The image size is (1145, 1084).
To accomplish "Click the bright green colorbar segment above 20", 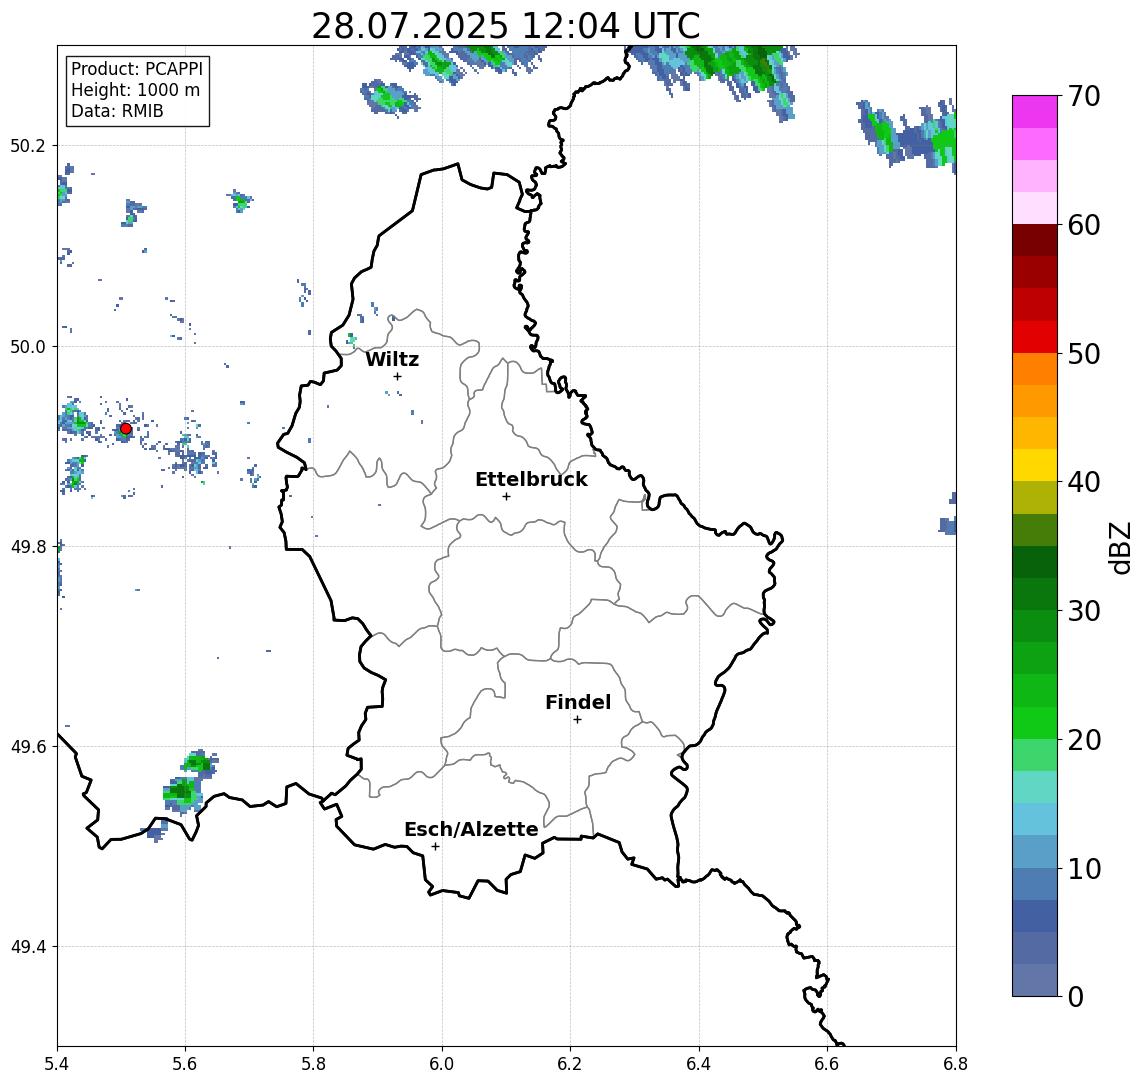I will [1035, 722].
